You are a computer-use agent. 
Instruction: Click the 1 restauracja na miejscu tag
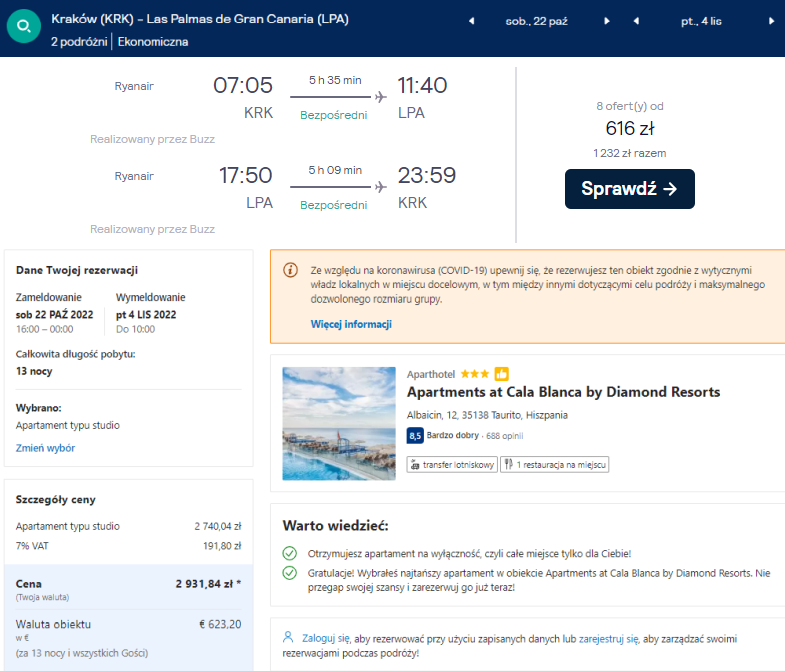[554, 464]
